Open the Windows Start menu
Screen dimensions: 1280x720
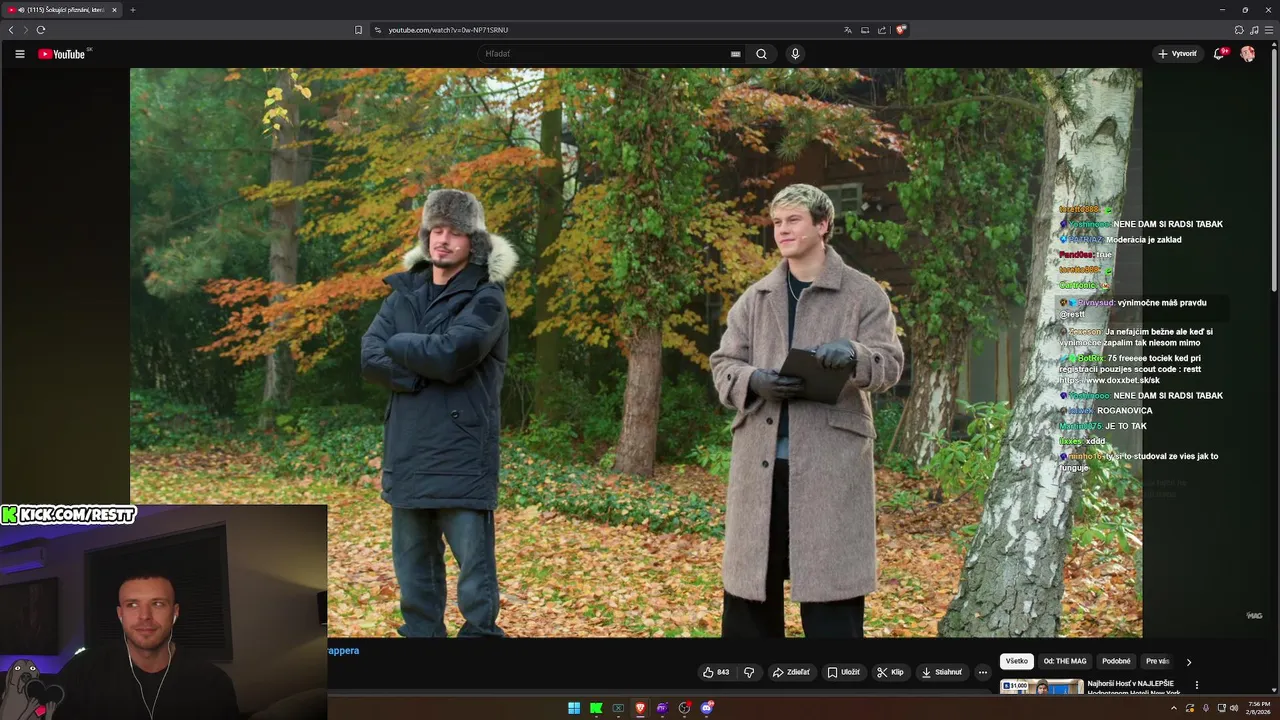click(x=574, y=708)
